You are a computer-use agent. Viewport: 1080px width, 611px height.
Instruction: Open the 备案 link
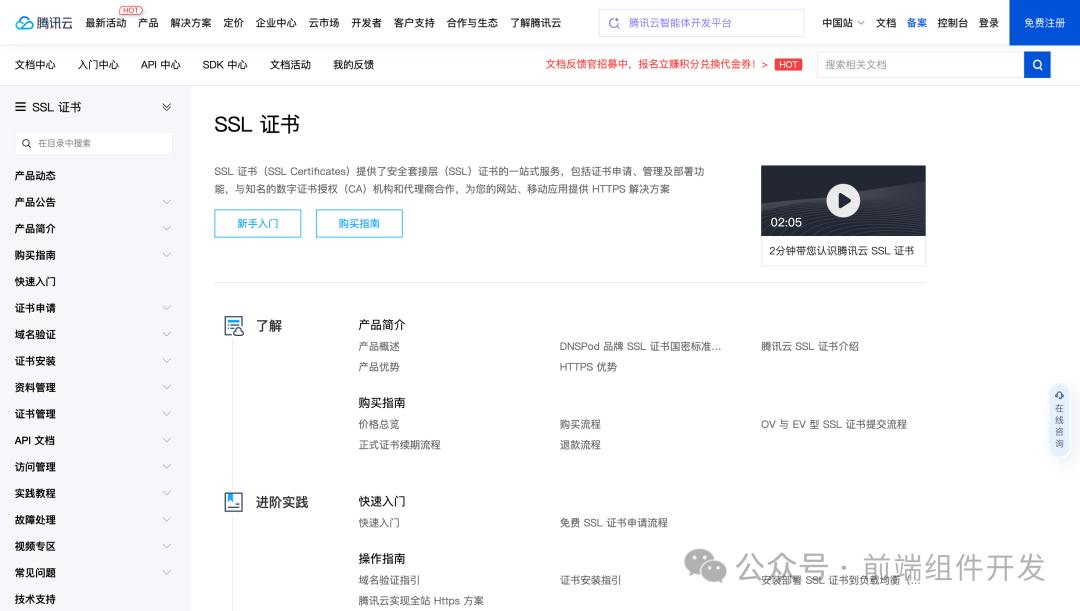917,23
